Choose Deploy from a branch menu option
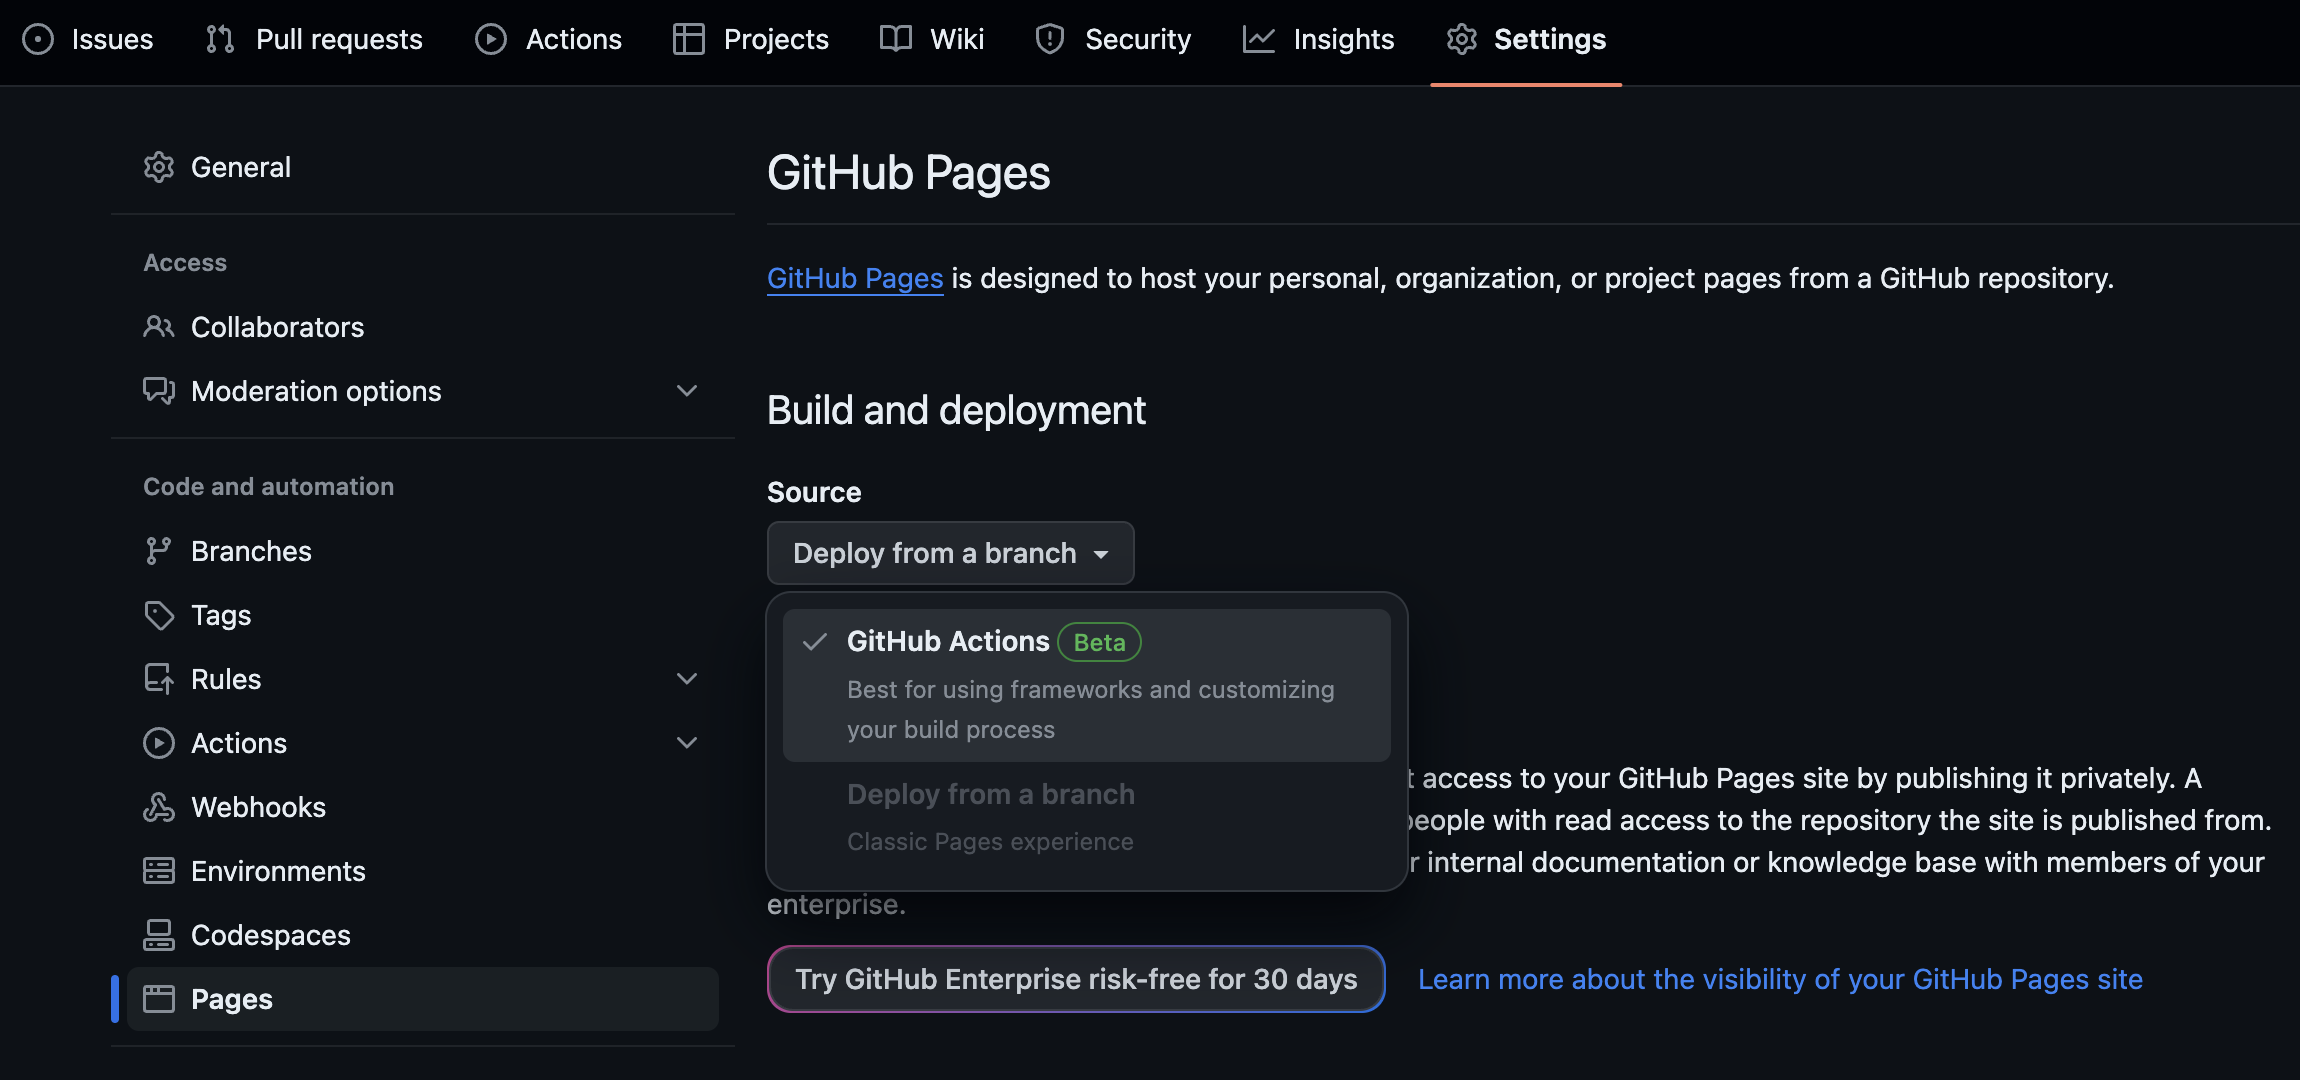 [x=1086, y=818]
